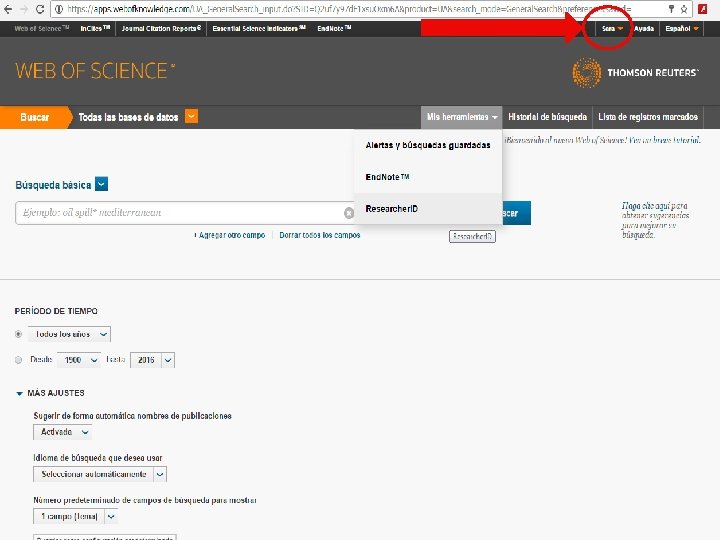
Task: Collapse MÁS AJUSTES section
Action: click(x=50, y=393)
